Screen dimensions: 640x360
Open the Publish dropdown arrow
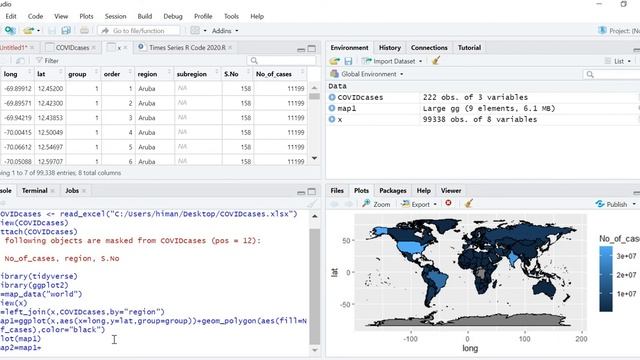(x=634, y=204)
